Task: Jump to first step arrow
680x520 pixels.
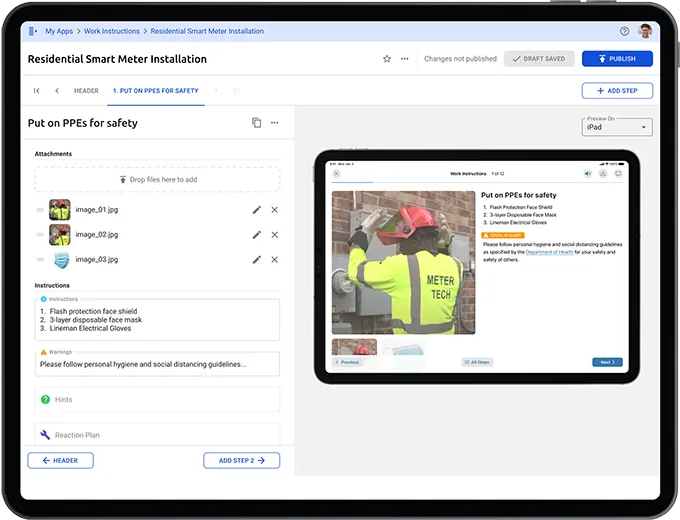Action: click(x=36, y=91)
